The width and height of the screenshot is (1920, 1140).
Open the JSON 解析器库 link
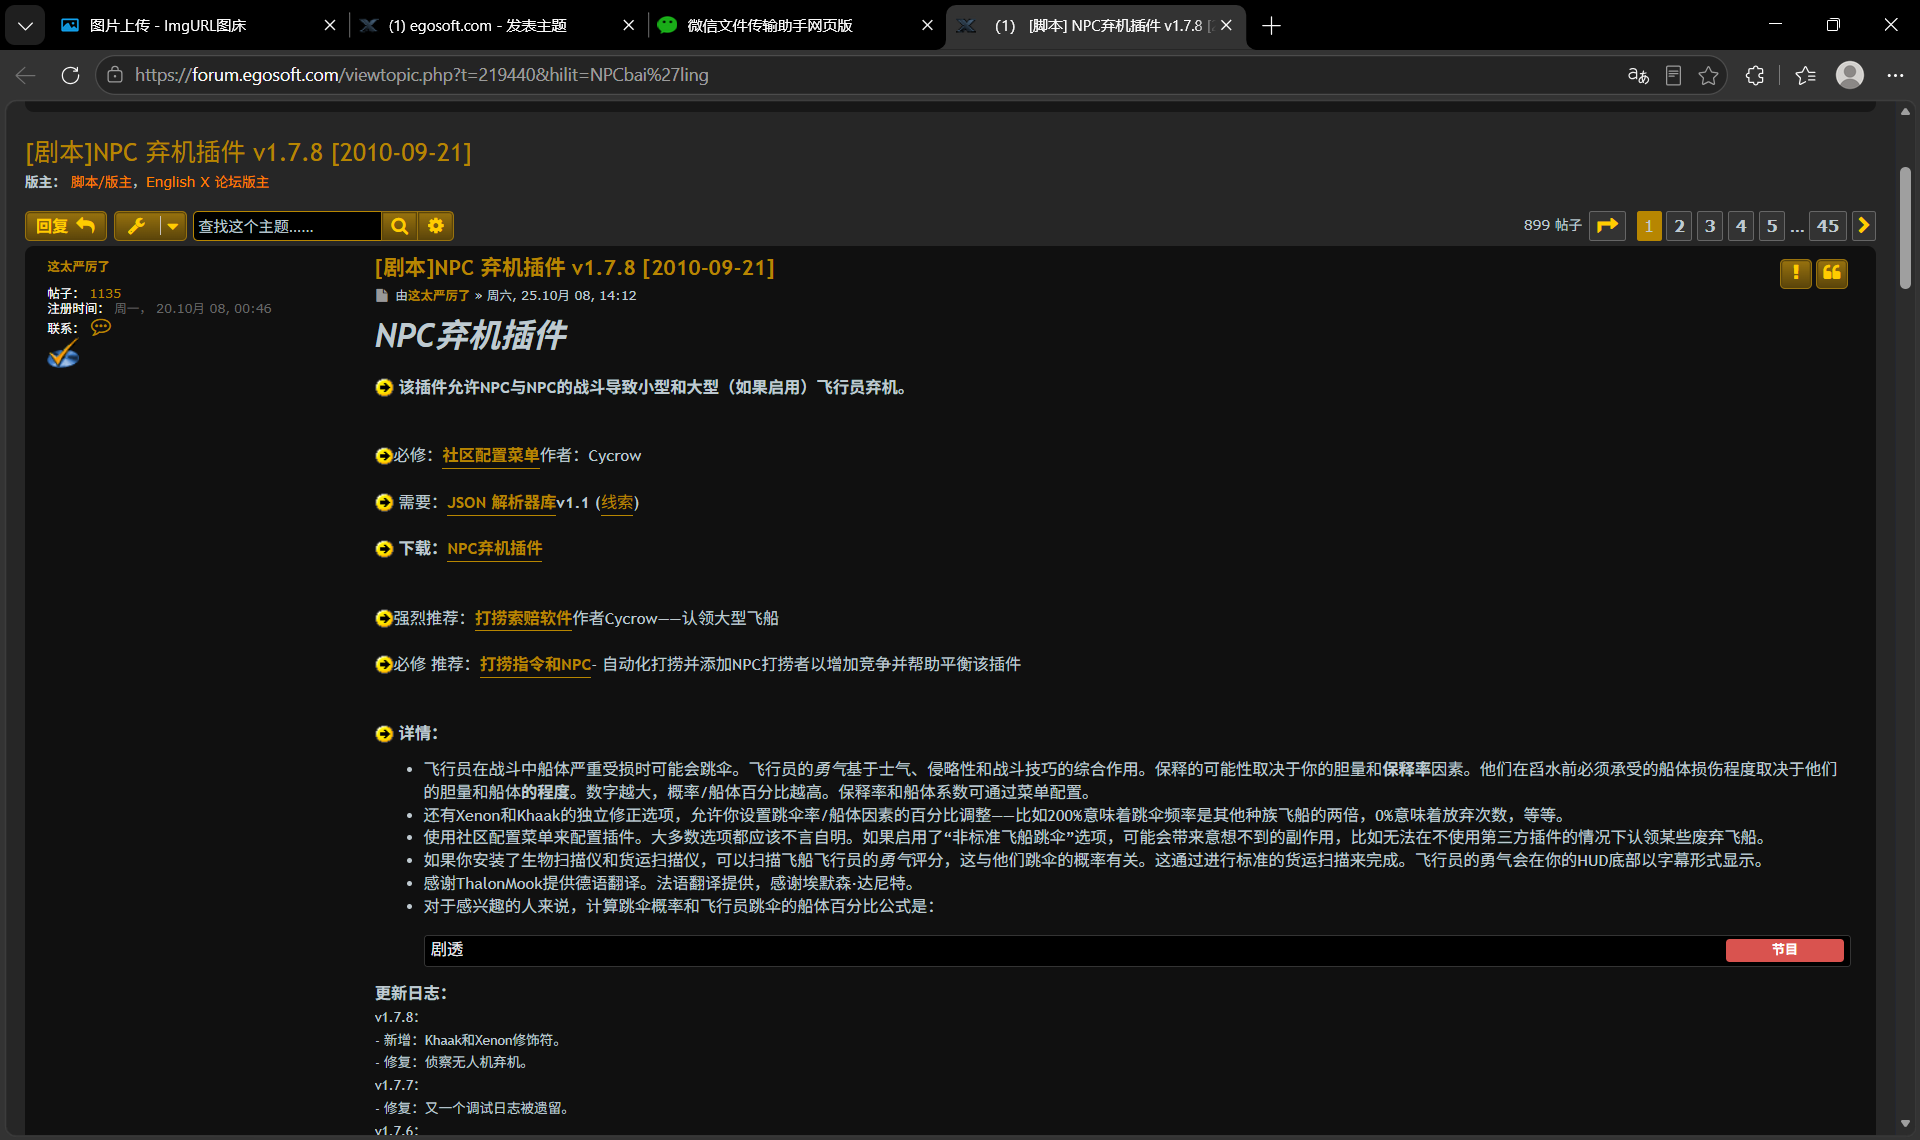pyautogui.click(x=501, y=502)
